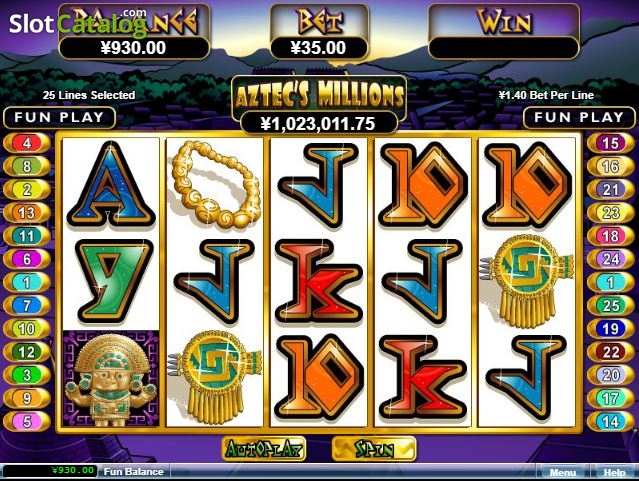
Task: Select payline 5 marker
Action: [27, 421]
